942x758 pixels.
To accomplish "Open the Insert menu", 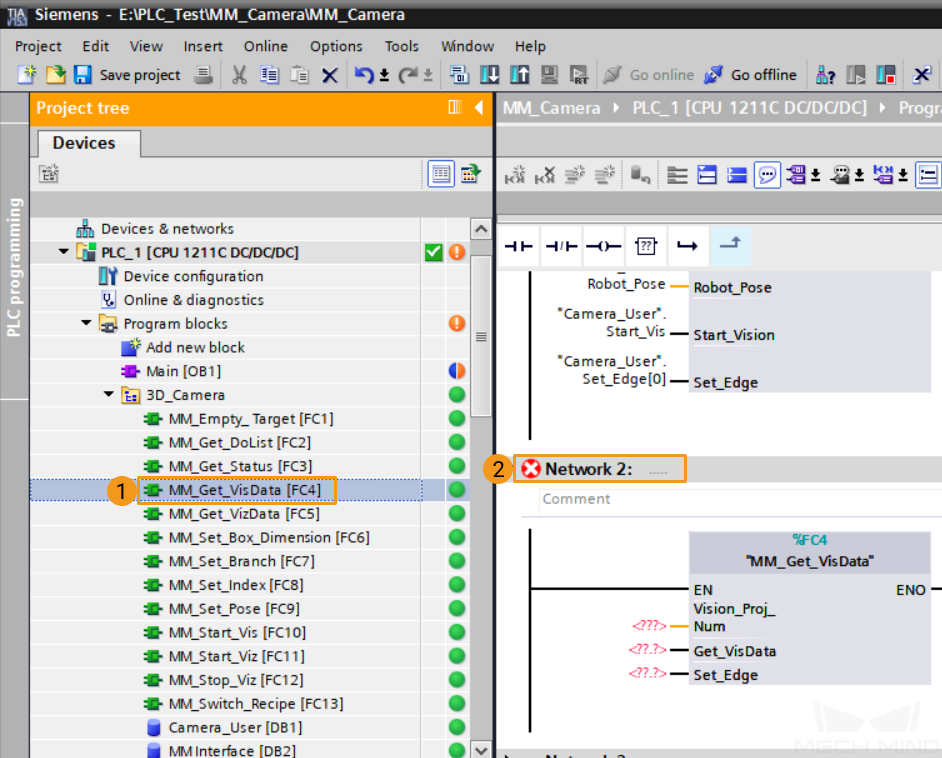I will (x=203, y=46).
